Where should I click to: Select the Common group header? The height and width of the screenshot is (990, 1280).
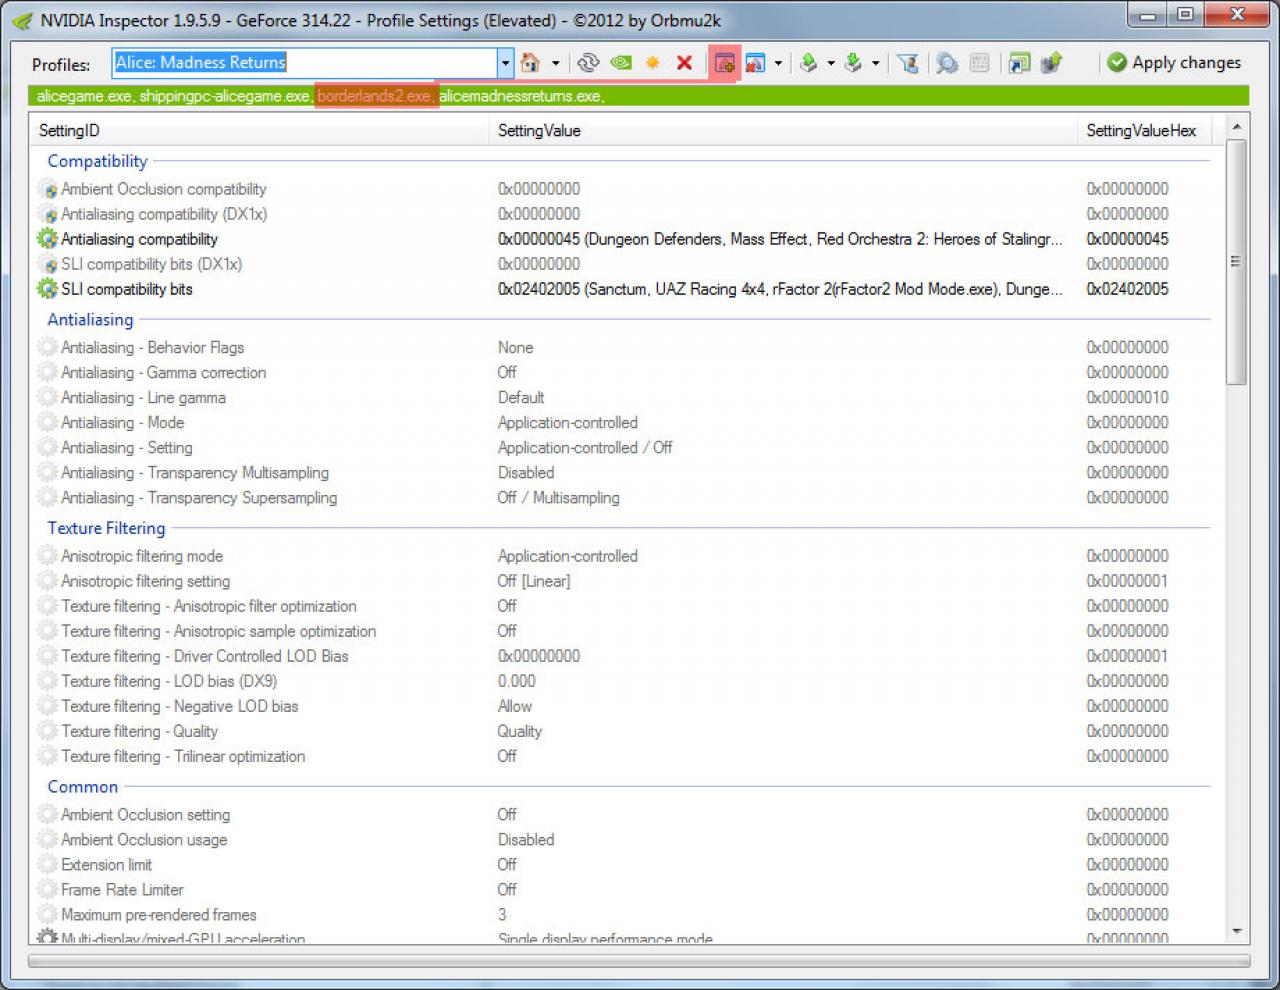pos(82,787)
